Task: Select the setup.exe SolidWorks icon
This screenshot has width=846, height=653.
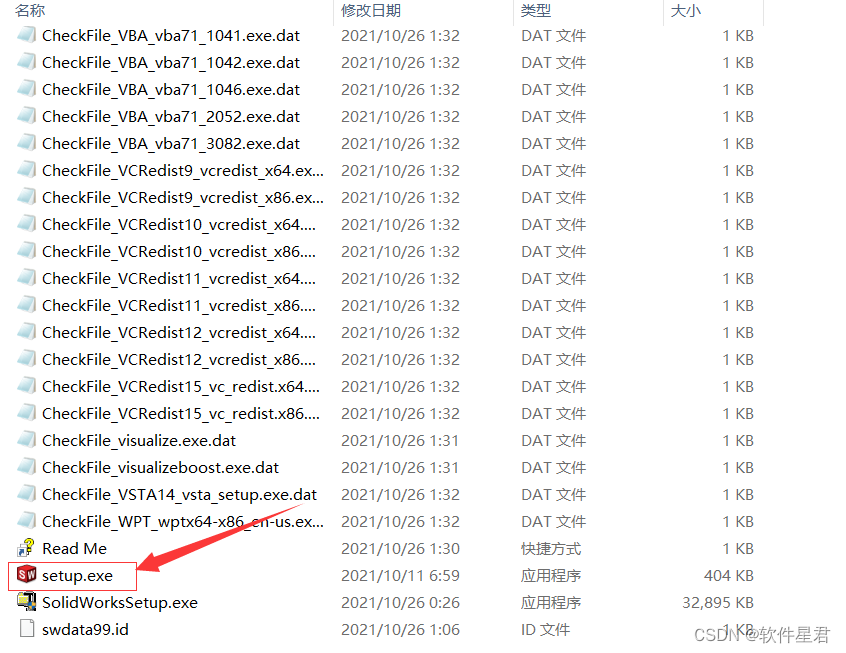Action: 26,575
